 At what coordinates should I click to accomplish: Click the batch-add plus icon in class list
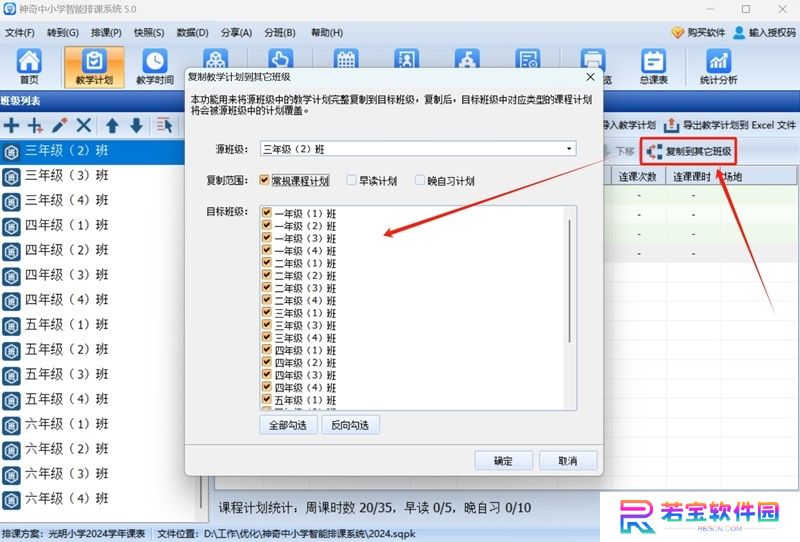35,125
